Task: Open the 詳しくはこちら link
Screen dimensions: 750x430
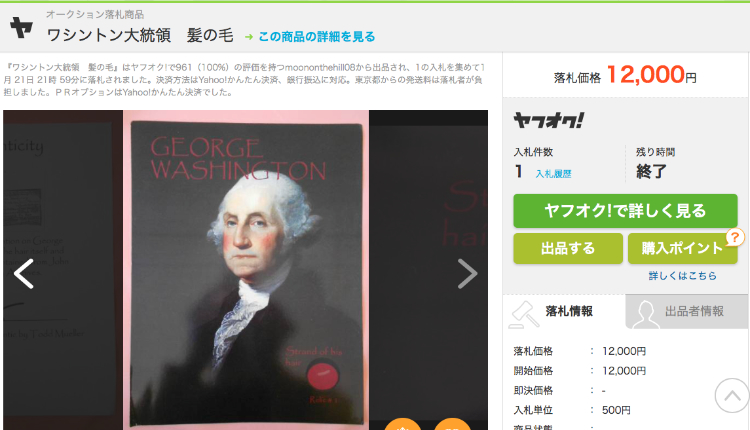Action: click(683, 276)
